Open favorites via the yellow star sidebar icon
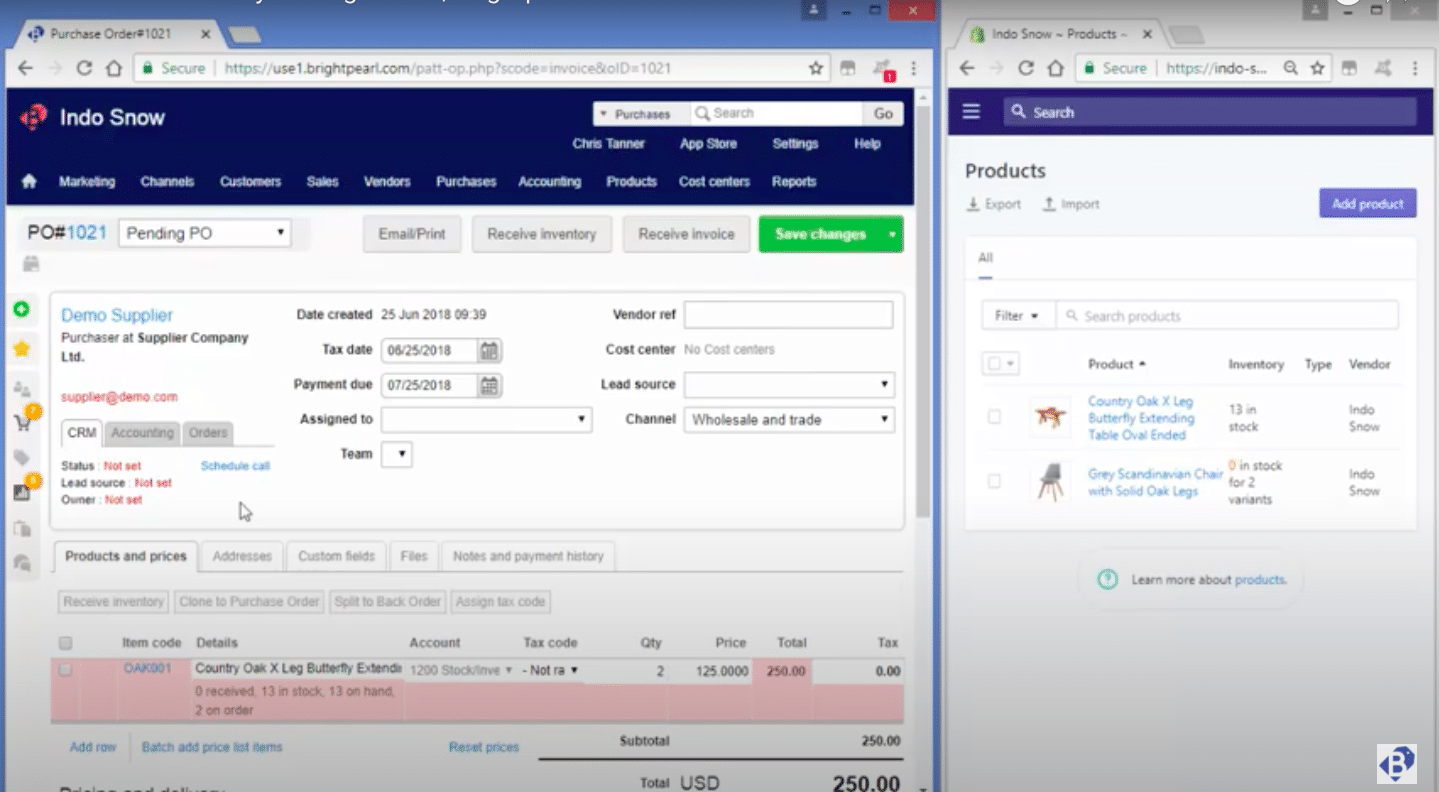The width and height of the screenshot is (1439, 792). [22, 348]
